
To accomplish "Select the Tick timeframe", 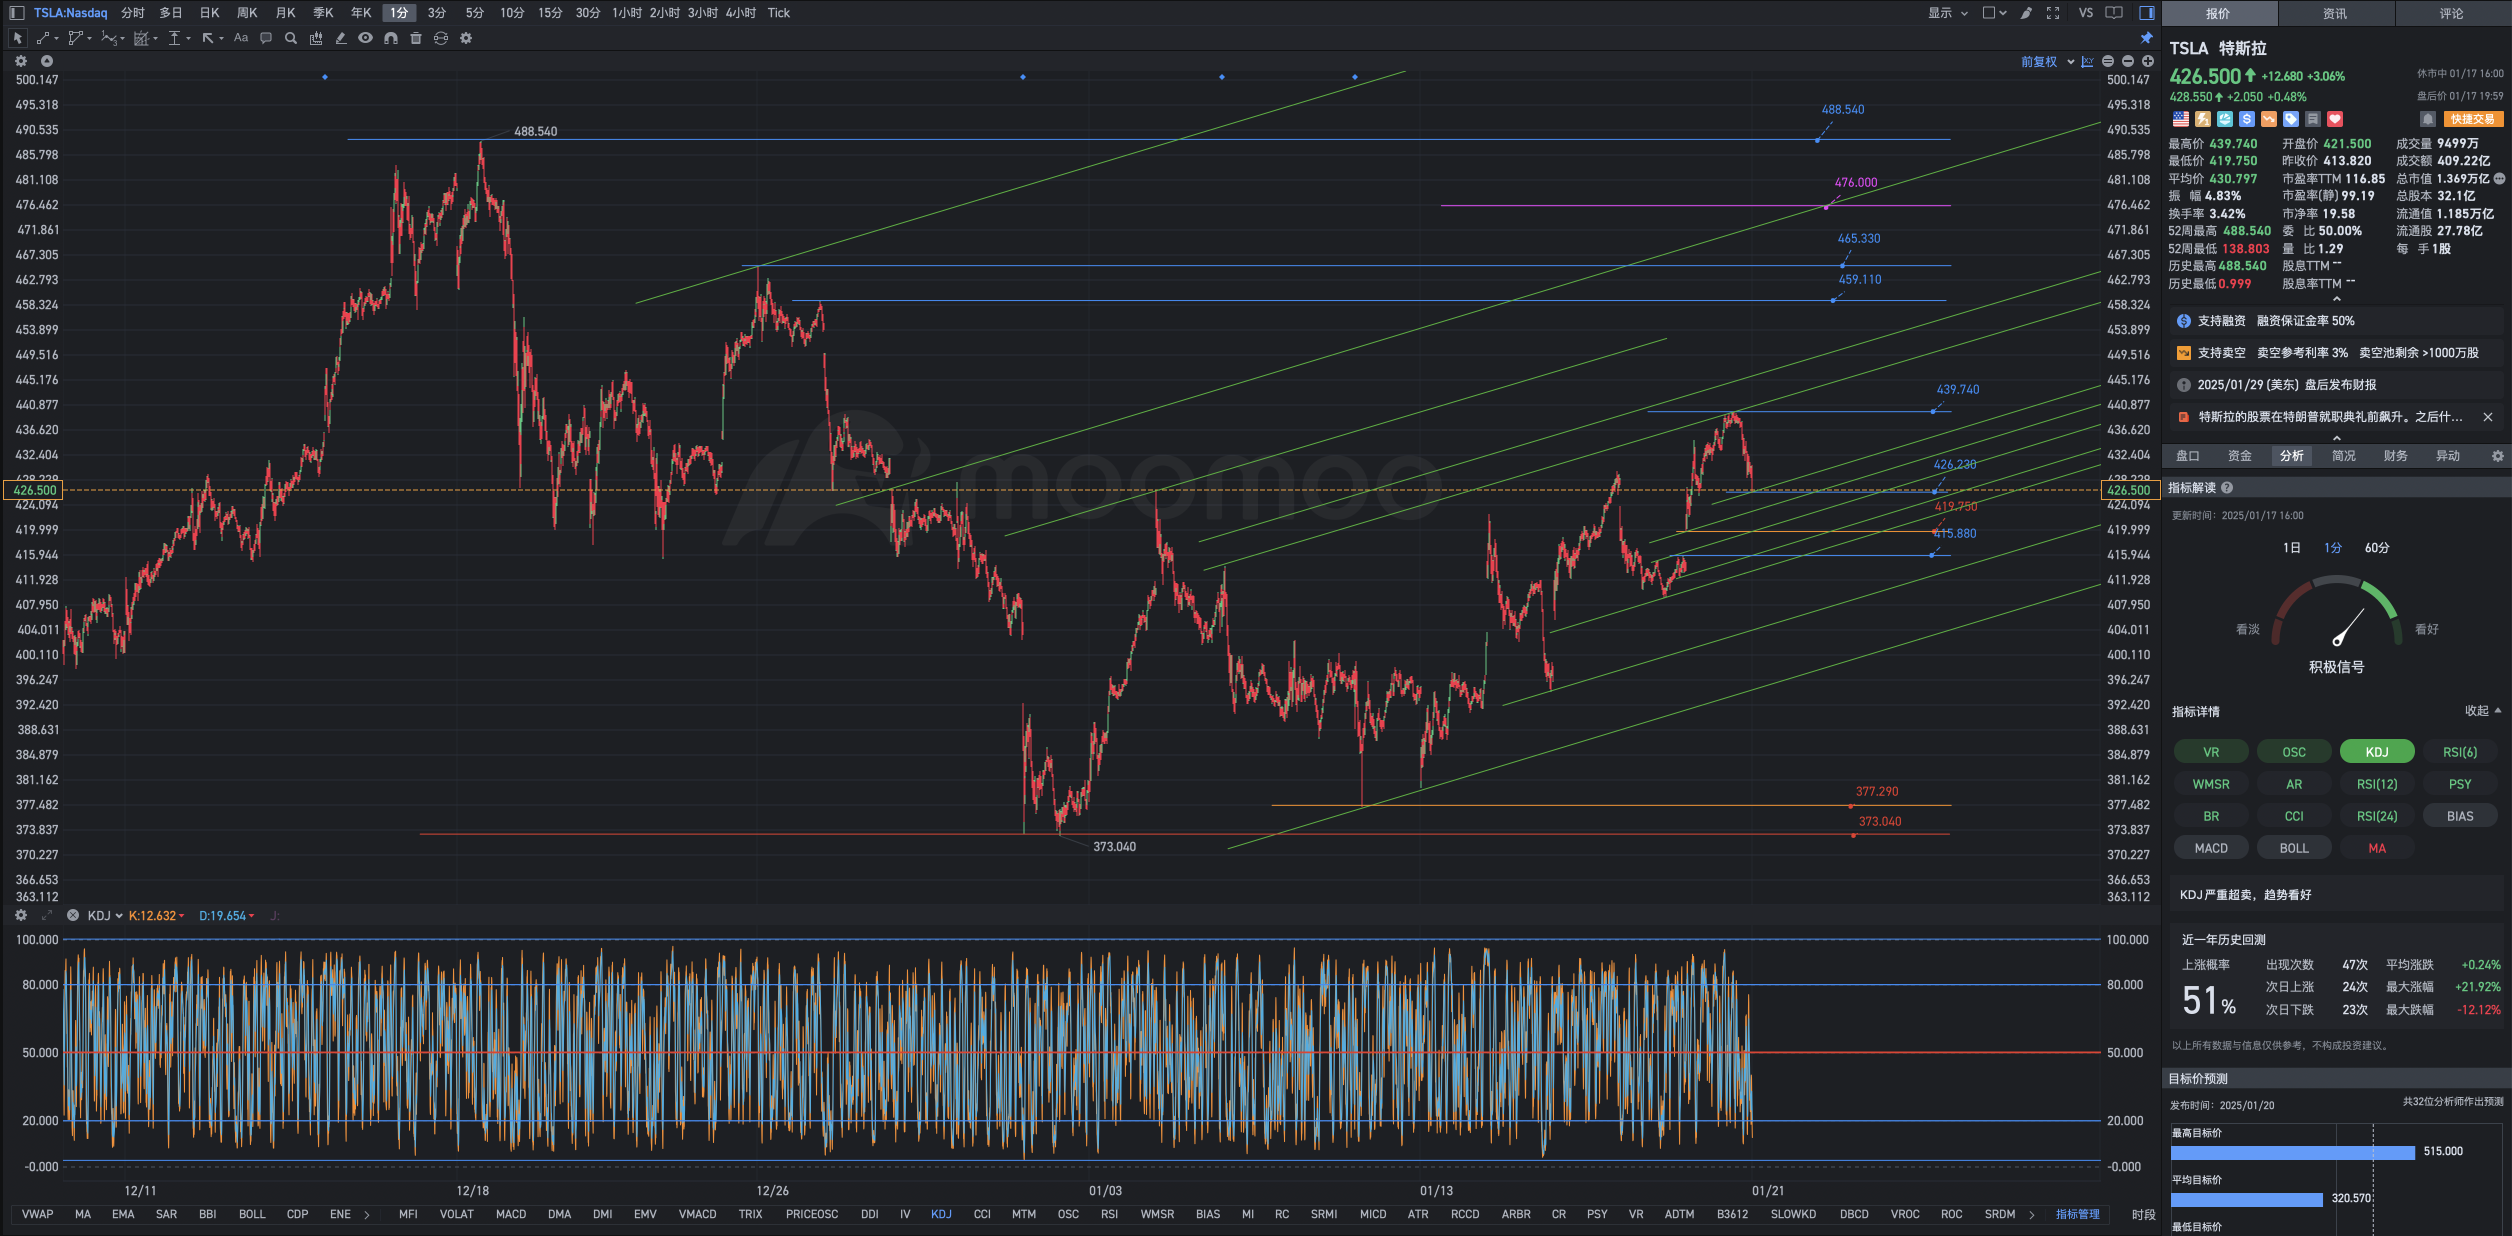I will [779, 13].
